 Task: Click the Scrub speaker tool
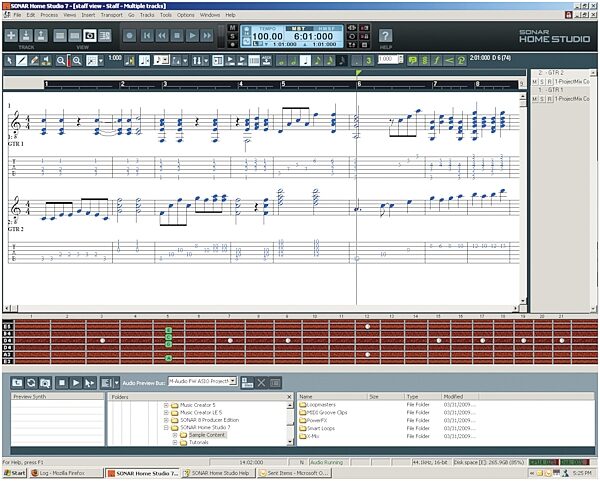pos(46,60)
